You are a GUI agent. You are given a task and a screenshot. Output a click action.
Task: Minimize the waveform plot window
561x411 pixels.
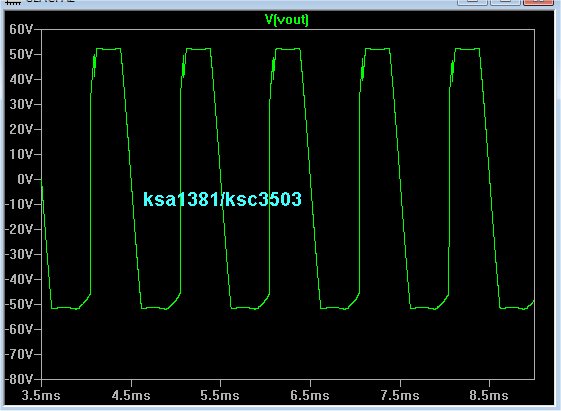(472, 2)
